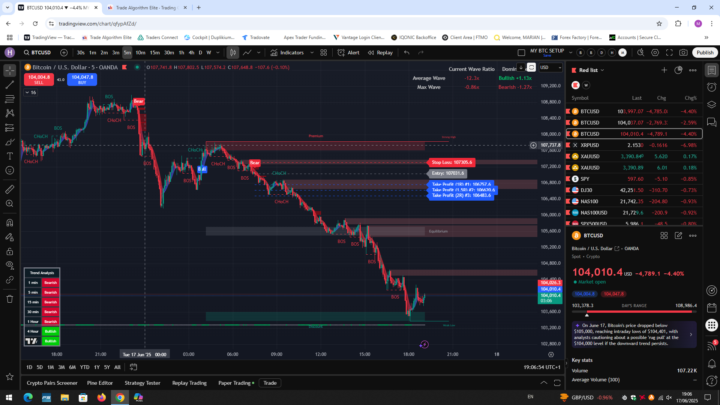This screenshot has height=405, width=720.
Task: Expand chart style dropdown arrow beside line icon
Action: point(259,53)
